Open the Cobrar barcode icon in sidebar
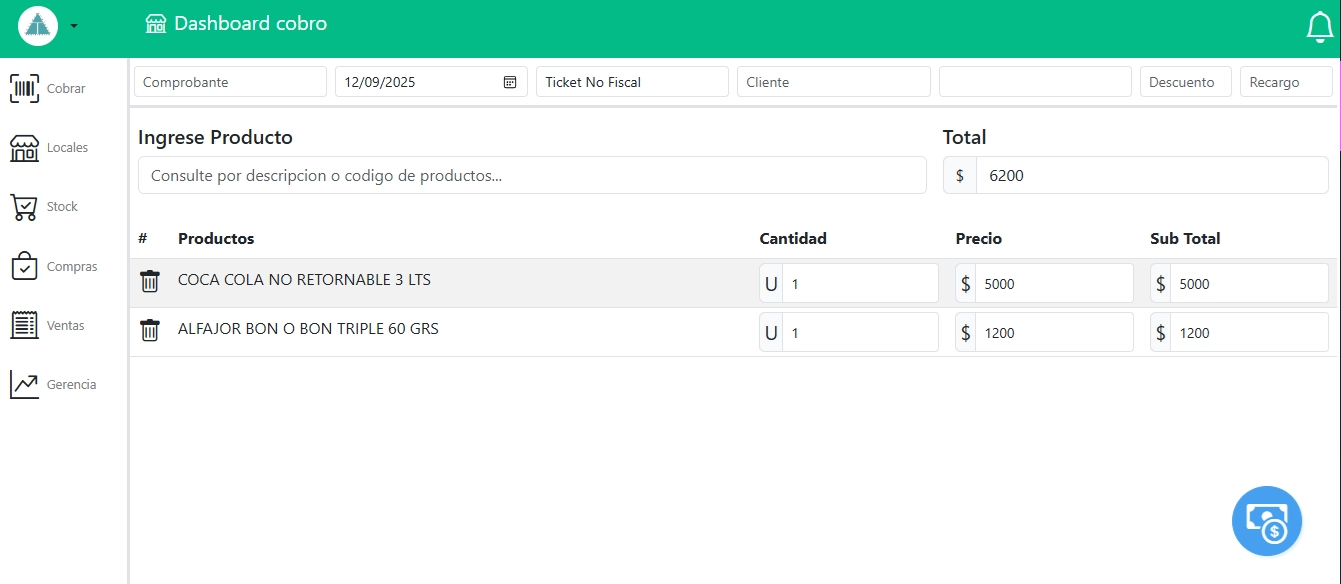This screenshot has height=584, width=1341. (x=25, y=88)
